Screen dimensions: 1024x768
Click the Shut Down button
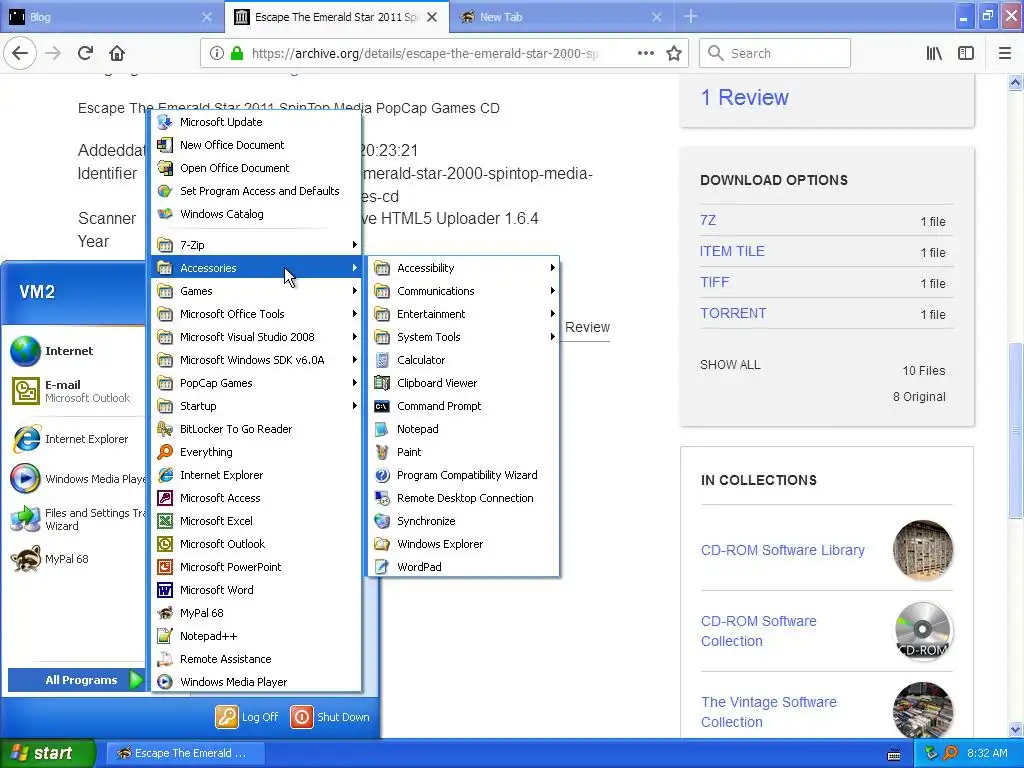point(330,717)
